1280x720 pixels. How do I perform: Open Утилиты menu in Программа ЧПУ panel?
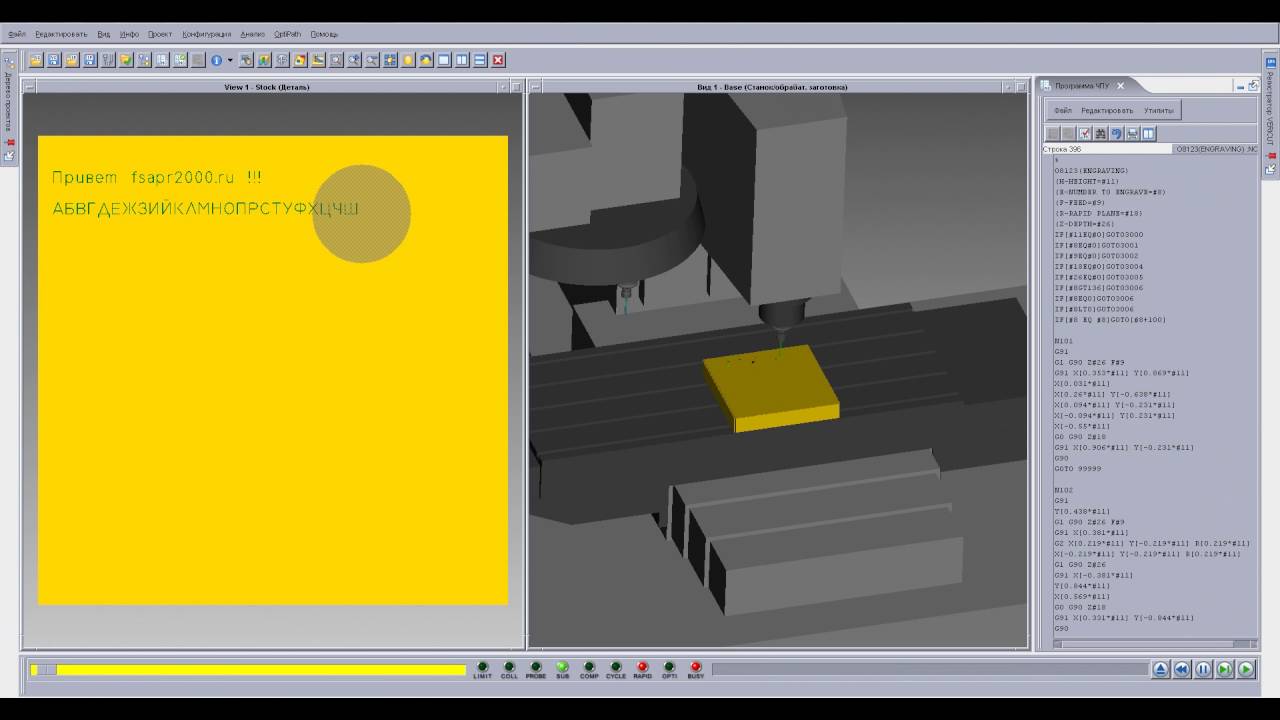coord(1159,110)
